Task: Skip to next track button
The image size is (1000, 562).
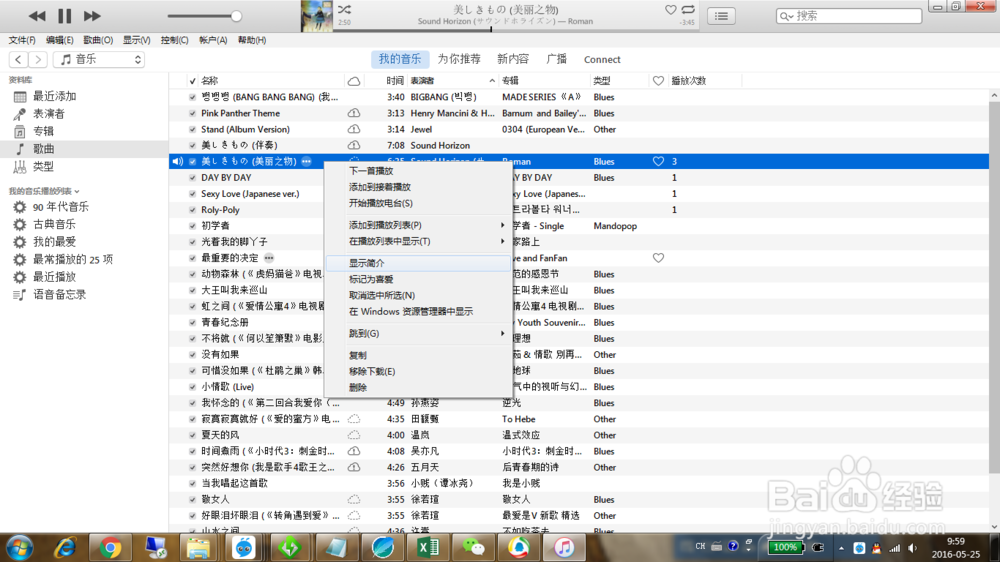Action: [92, 16]
